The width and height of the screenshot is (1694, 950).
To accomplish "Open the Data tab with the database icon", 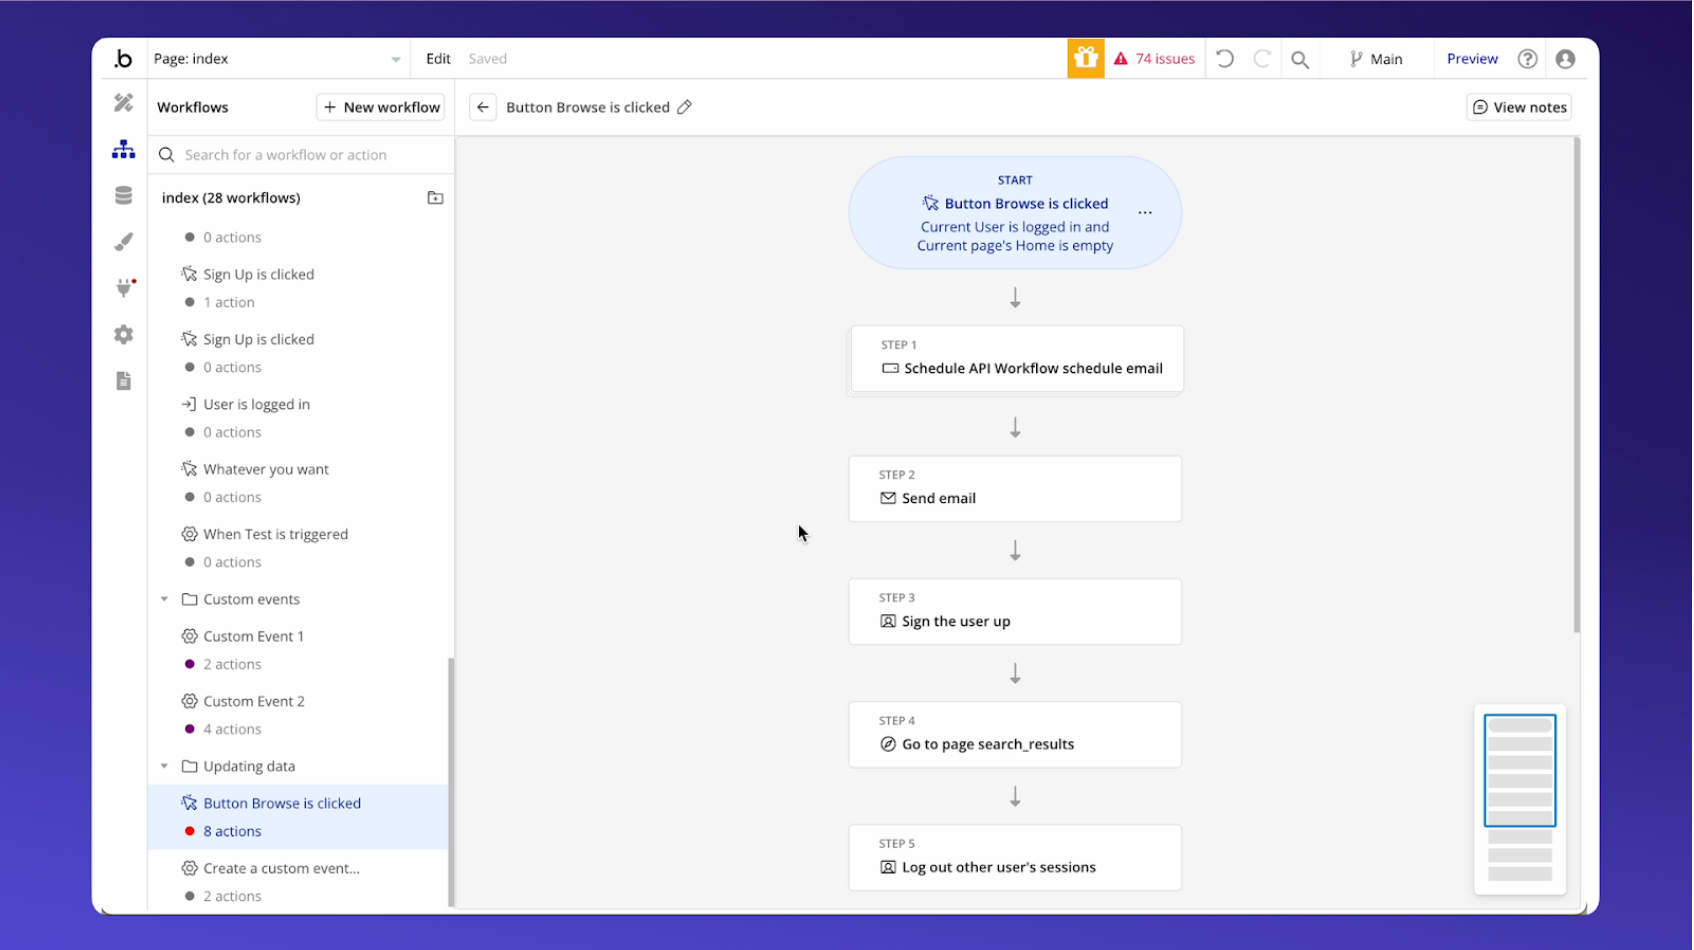I will [x=123, y=195].
